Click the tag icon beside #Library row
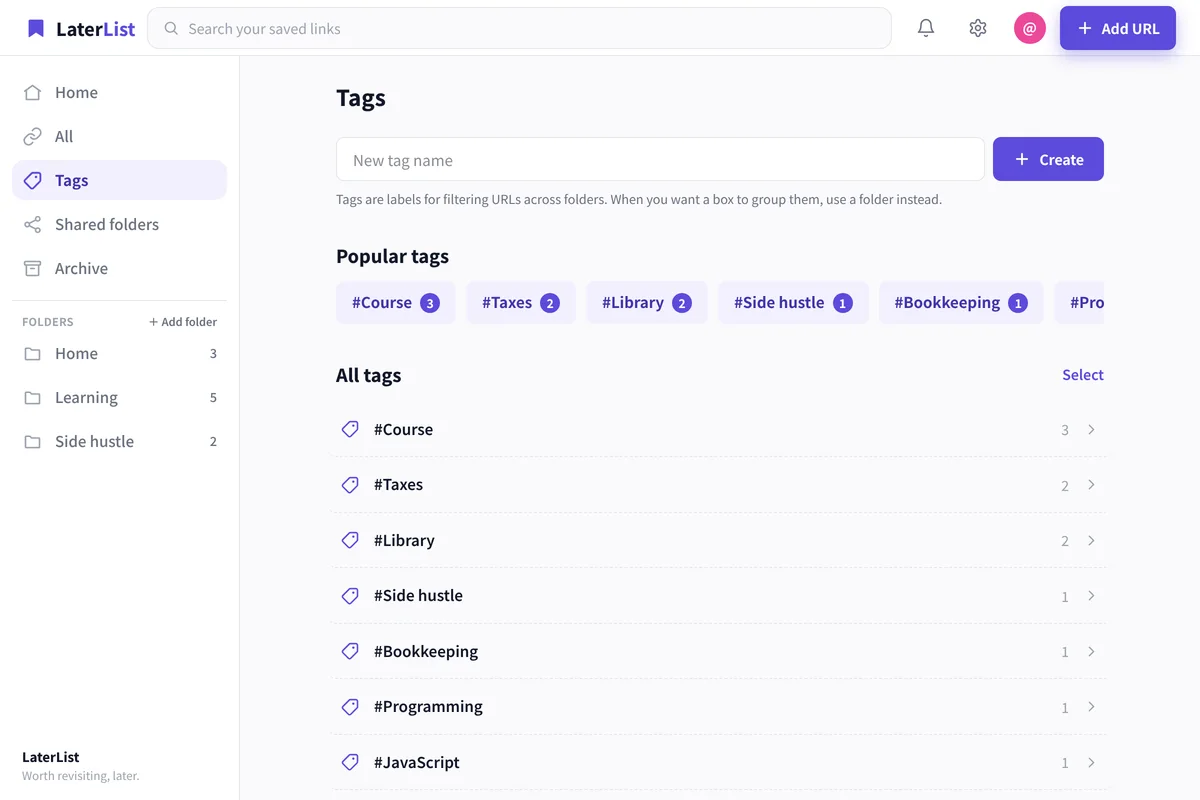The image size is (1200, 800). (x=350, y=540)
